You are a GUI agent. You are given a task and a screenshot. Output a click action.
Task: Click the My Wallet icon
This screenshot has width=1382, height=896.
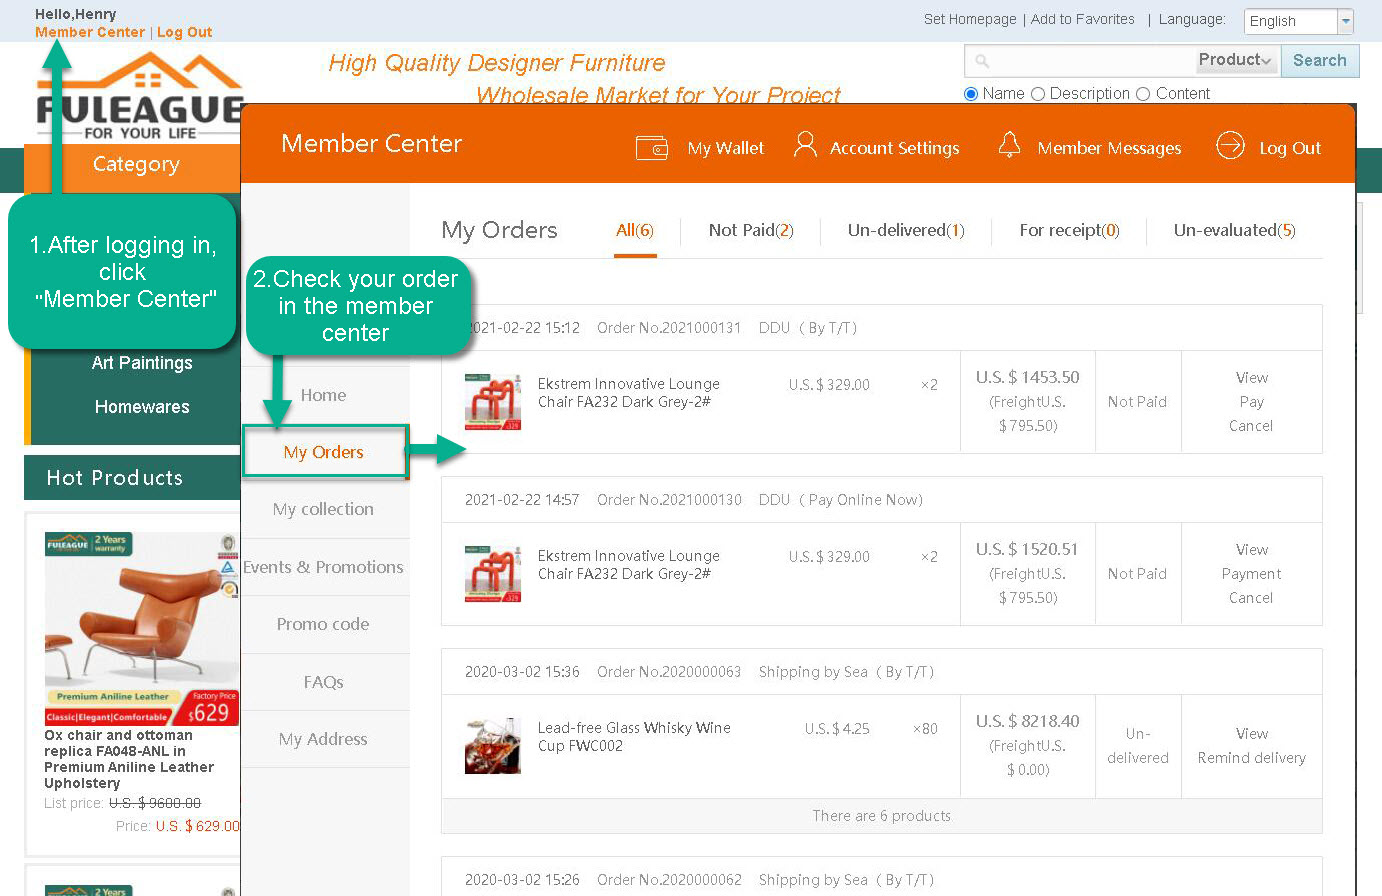(652, 148)
